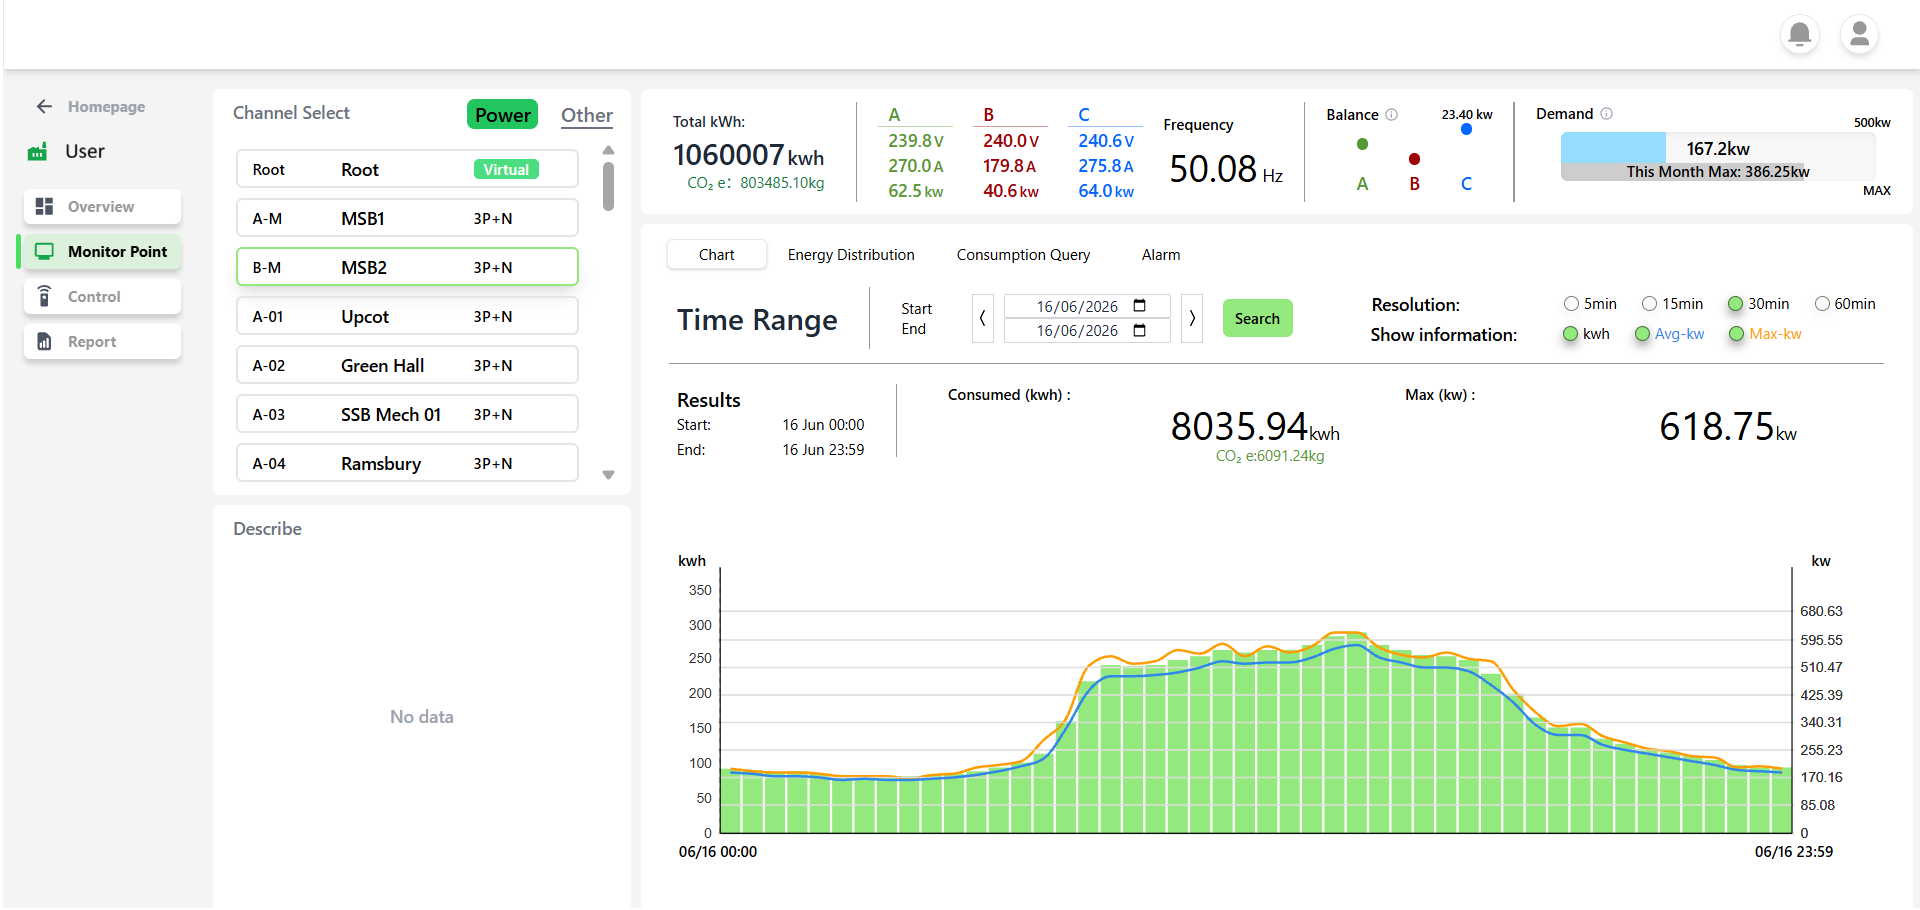Switch channel list to Other
The height and width of the screenshot is (910, 1920).
[586, 115]
